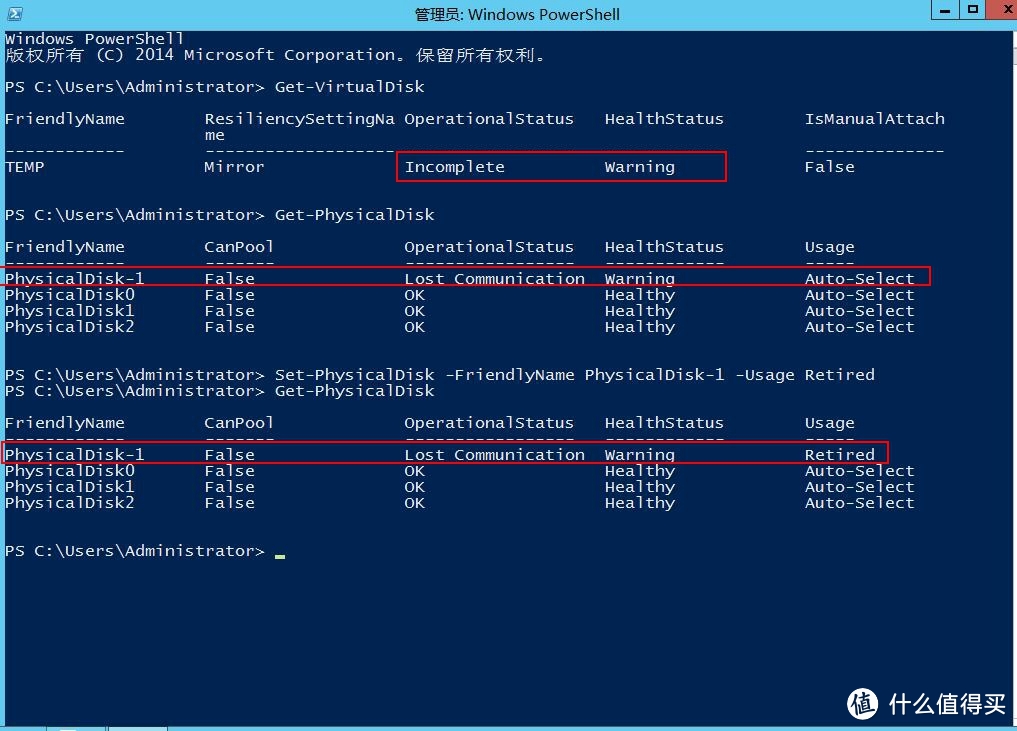Screen dimensions: 1017x731
Task: Minimize the Windows PowerShell window
Action: 945,10
